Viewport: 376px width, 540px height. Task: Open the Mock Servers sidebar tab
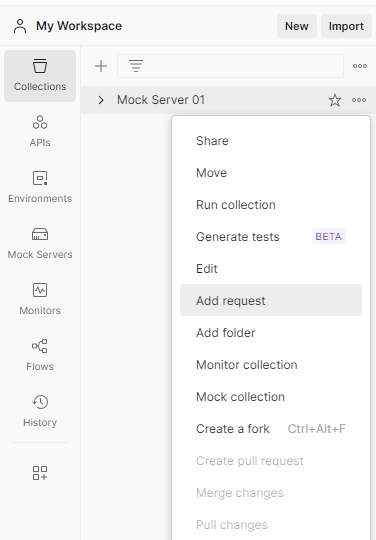(40, 243)
